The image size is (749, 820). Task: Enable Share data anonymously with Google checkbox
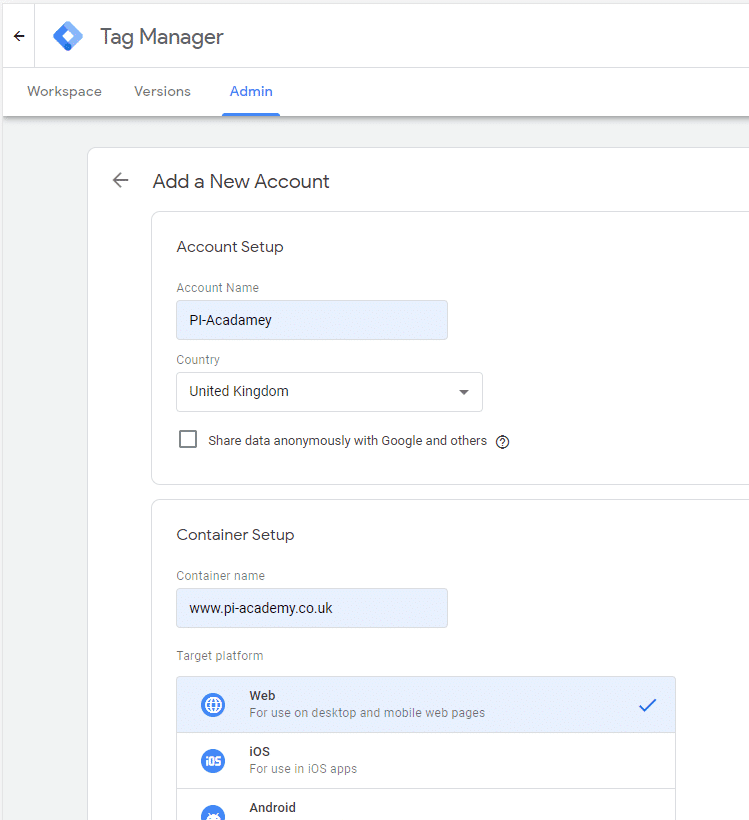coord(188,439)
